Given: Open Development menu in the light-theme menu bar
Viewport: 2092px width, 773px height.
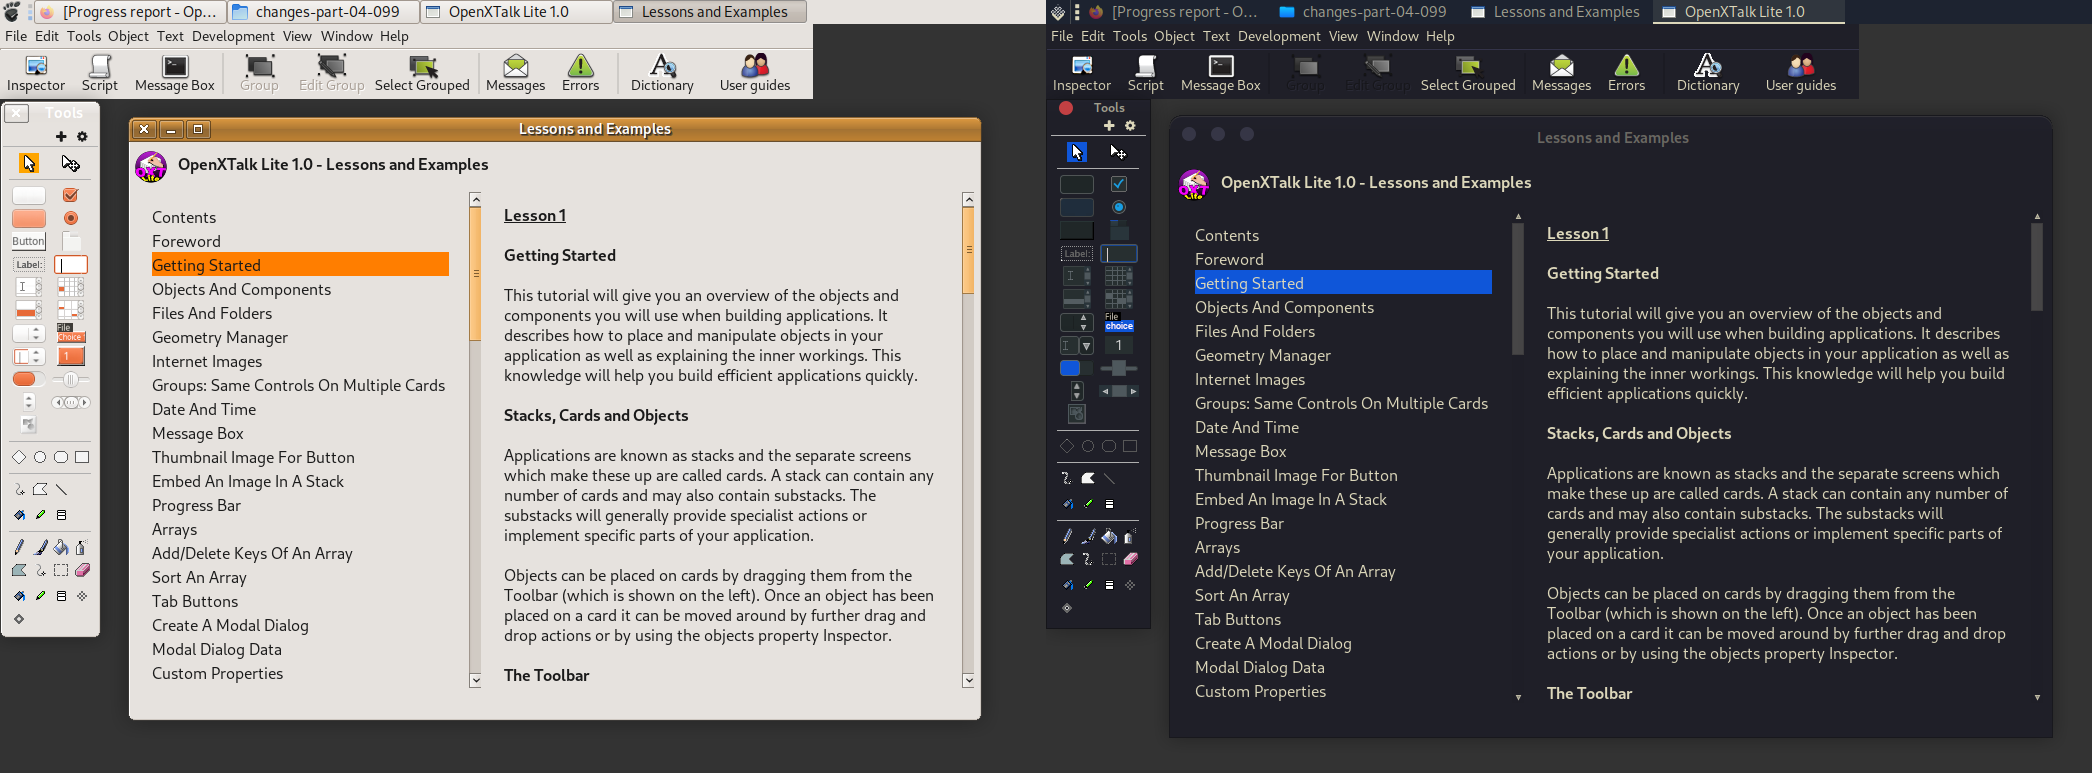Looking at the screenshot, I should 233,36.
